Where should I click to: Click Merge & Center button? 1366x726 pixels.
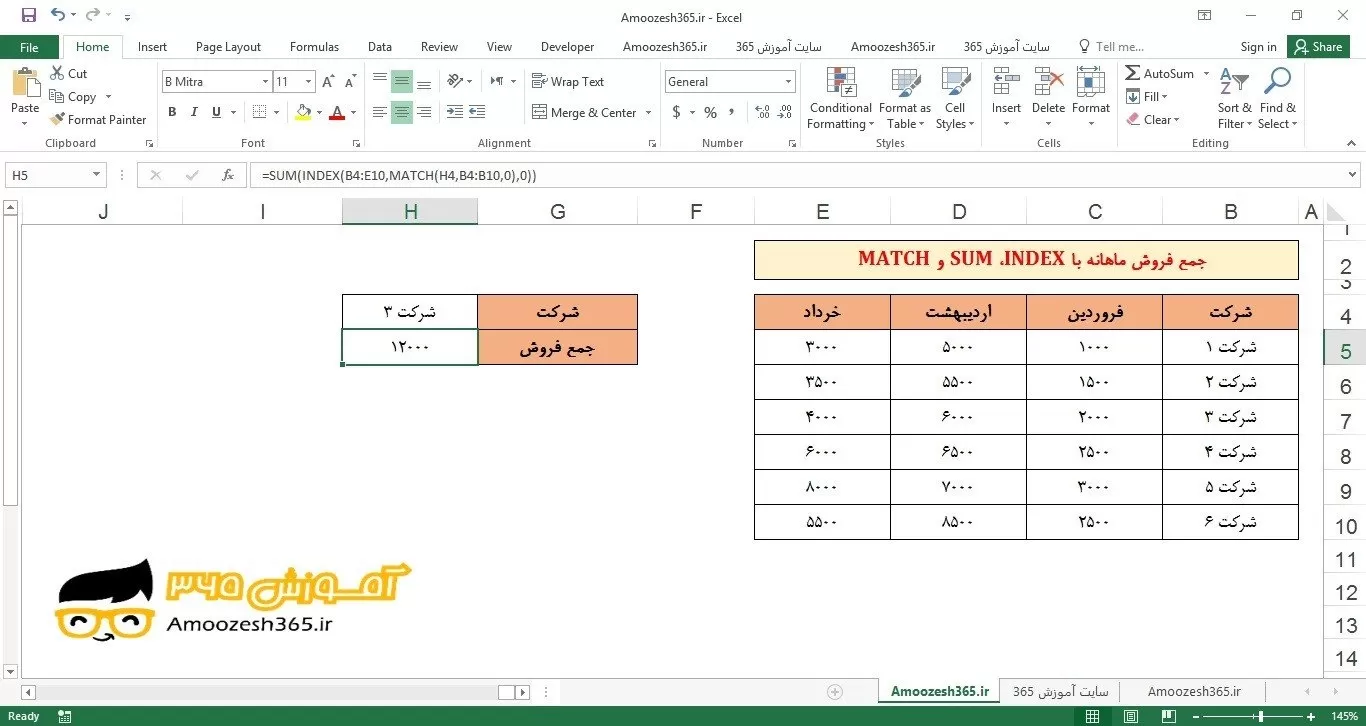coord(585,113)
